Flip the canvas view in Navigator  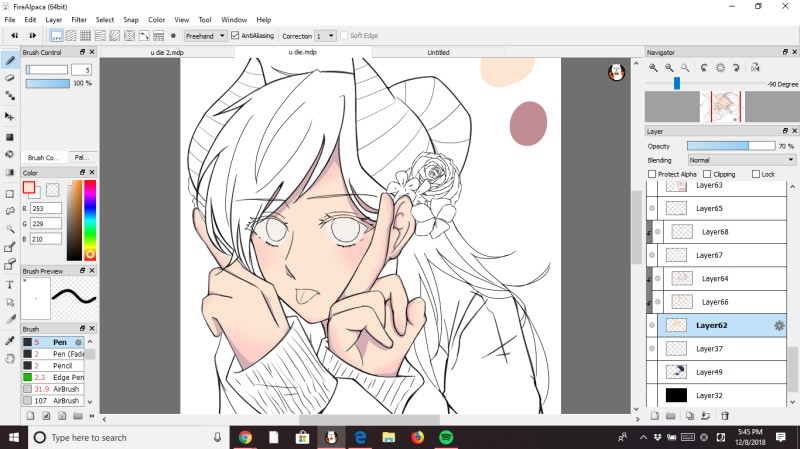tap(755, 67)
